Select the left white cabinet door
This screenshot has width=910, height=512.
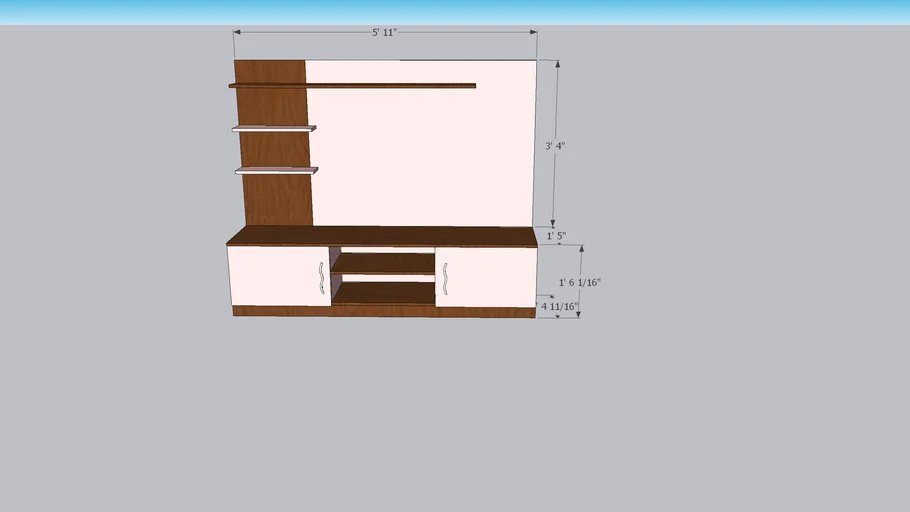tap(272, 276)
